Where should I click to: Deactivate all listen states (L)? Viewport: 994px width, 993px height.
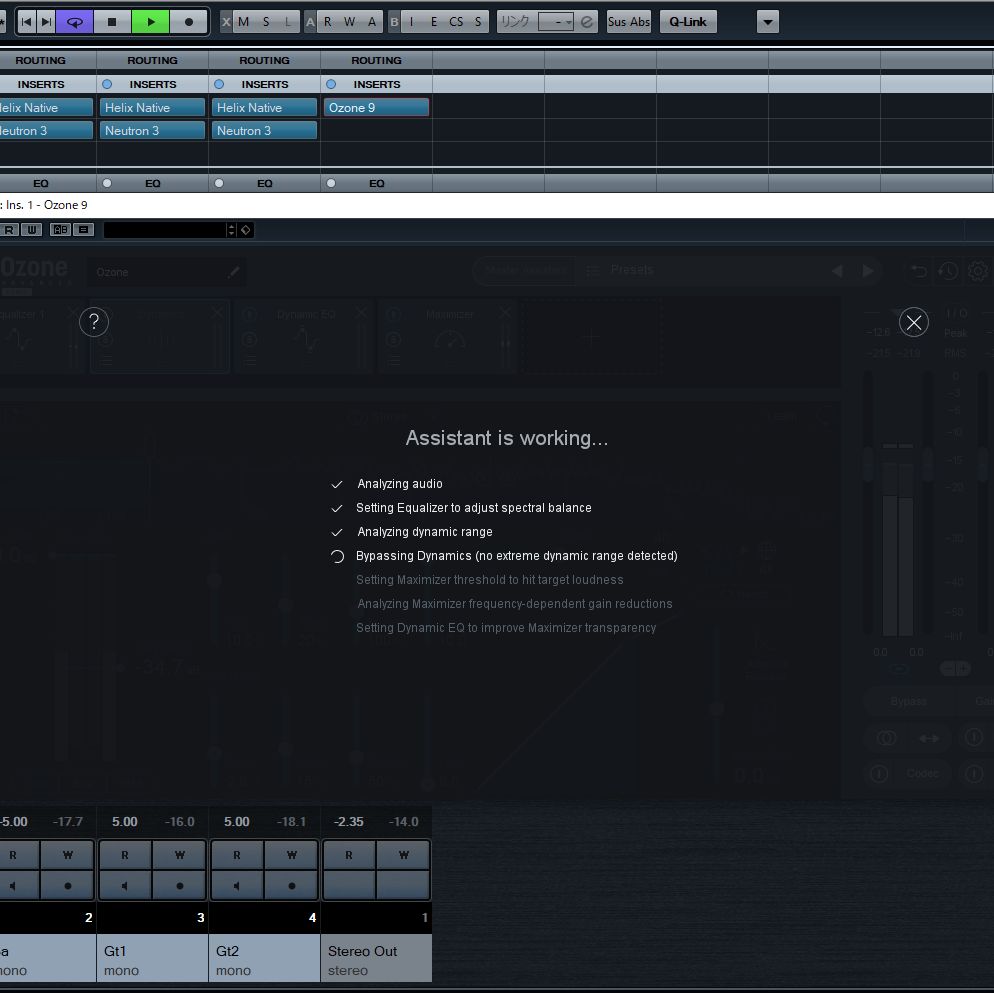[x=288, y=22]
